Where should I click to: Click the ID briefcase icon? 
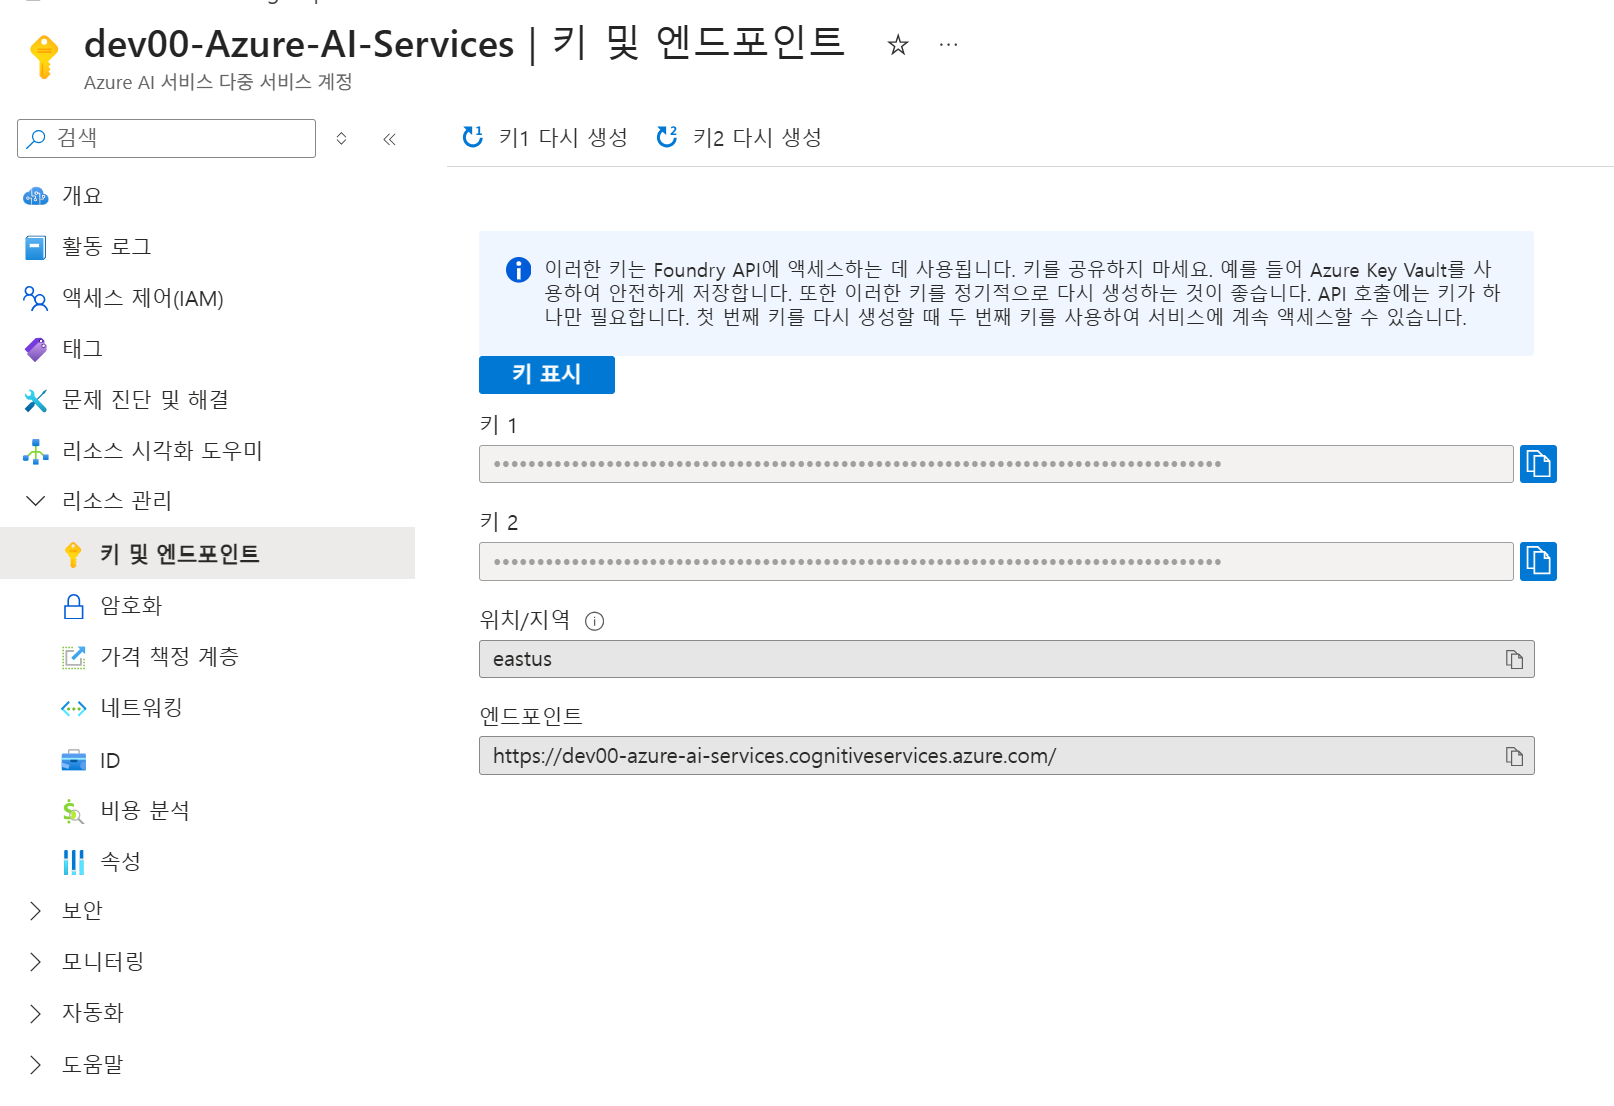74,760
